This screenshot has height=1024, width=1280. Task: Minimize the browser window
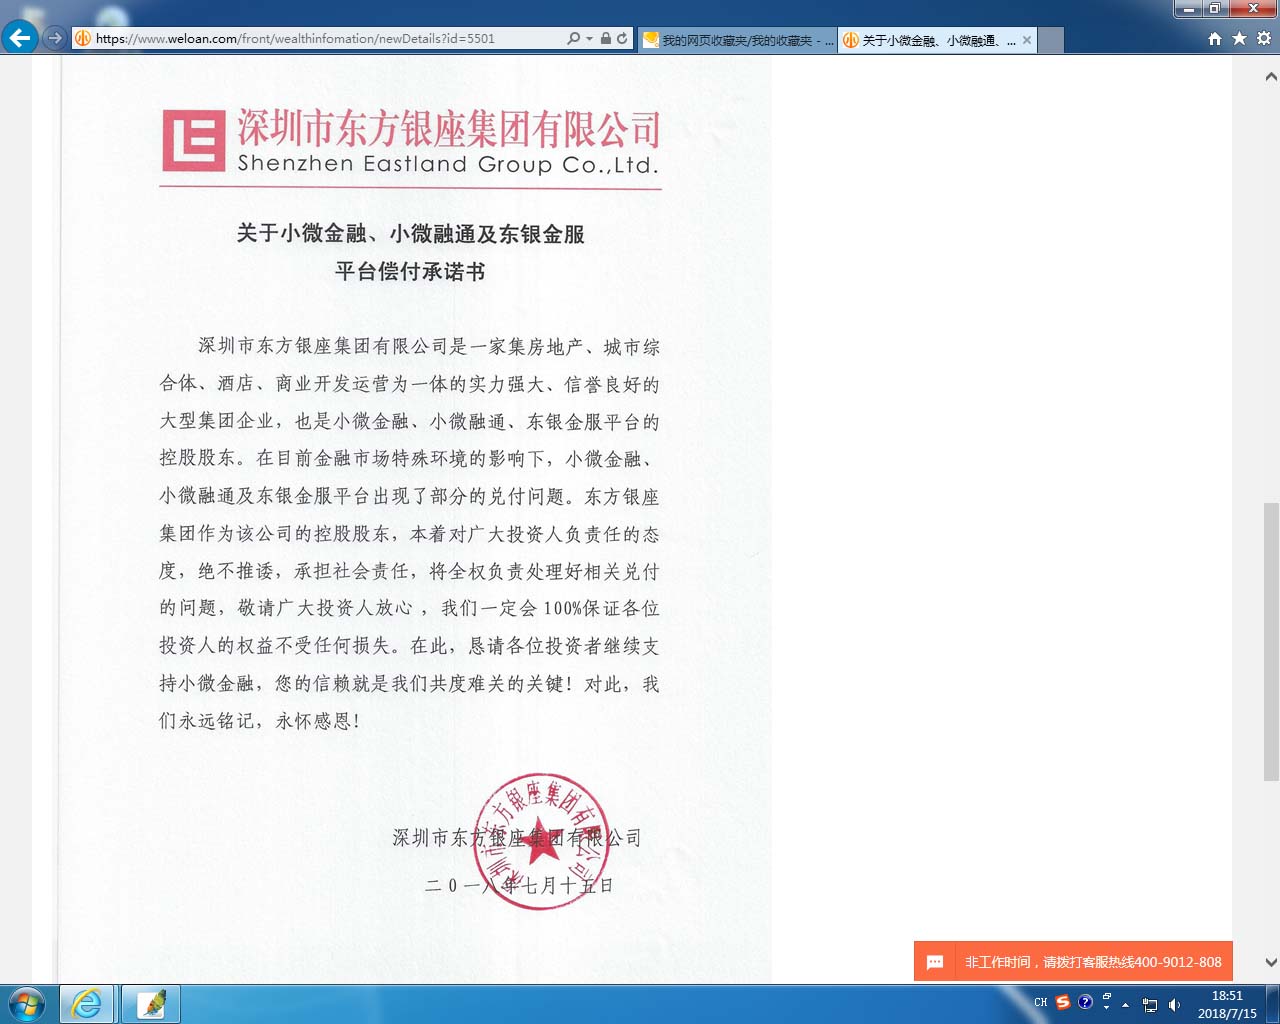point(1189,8)
